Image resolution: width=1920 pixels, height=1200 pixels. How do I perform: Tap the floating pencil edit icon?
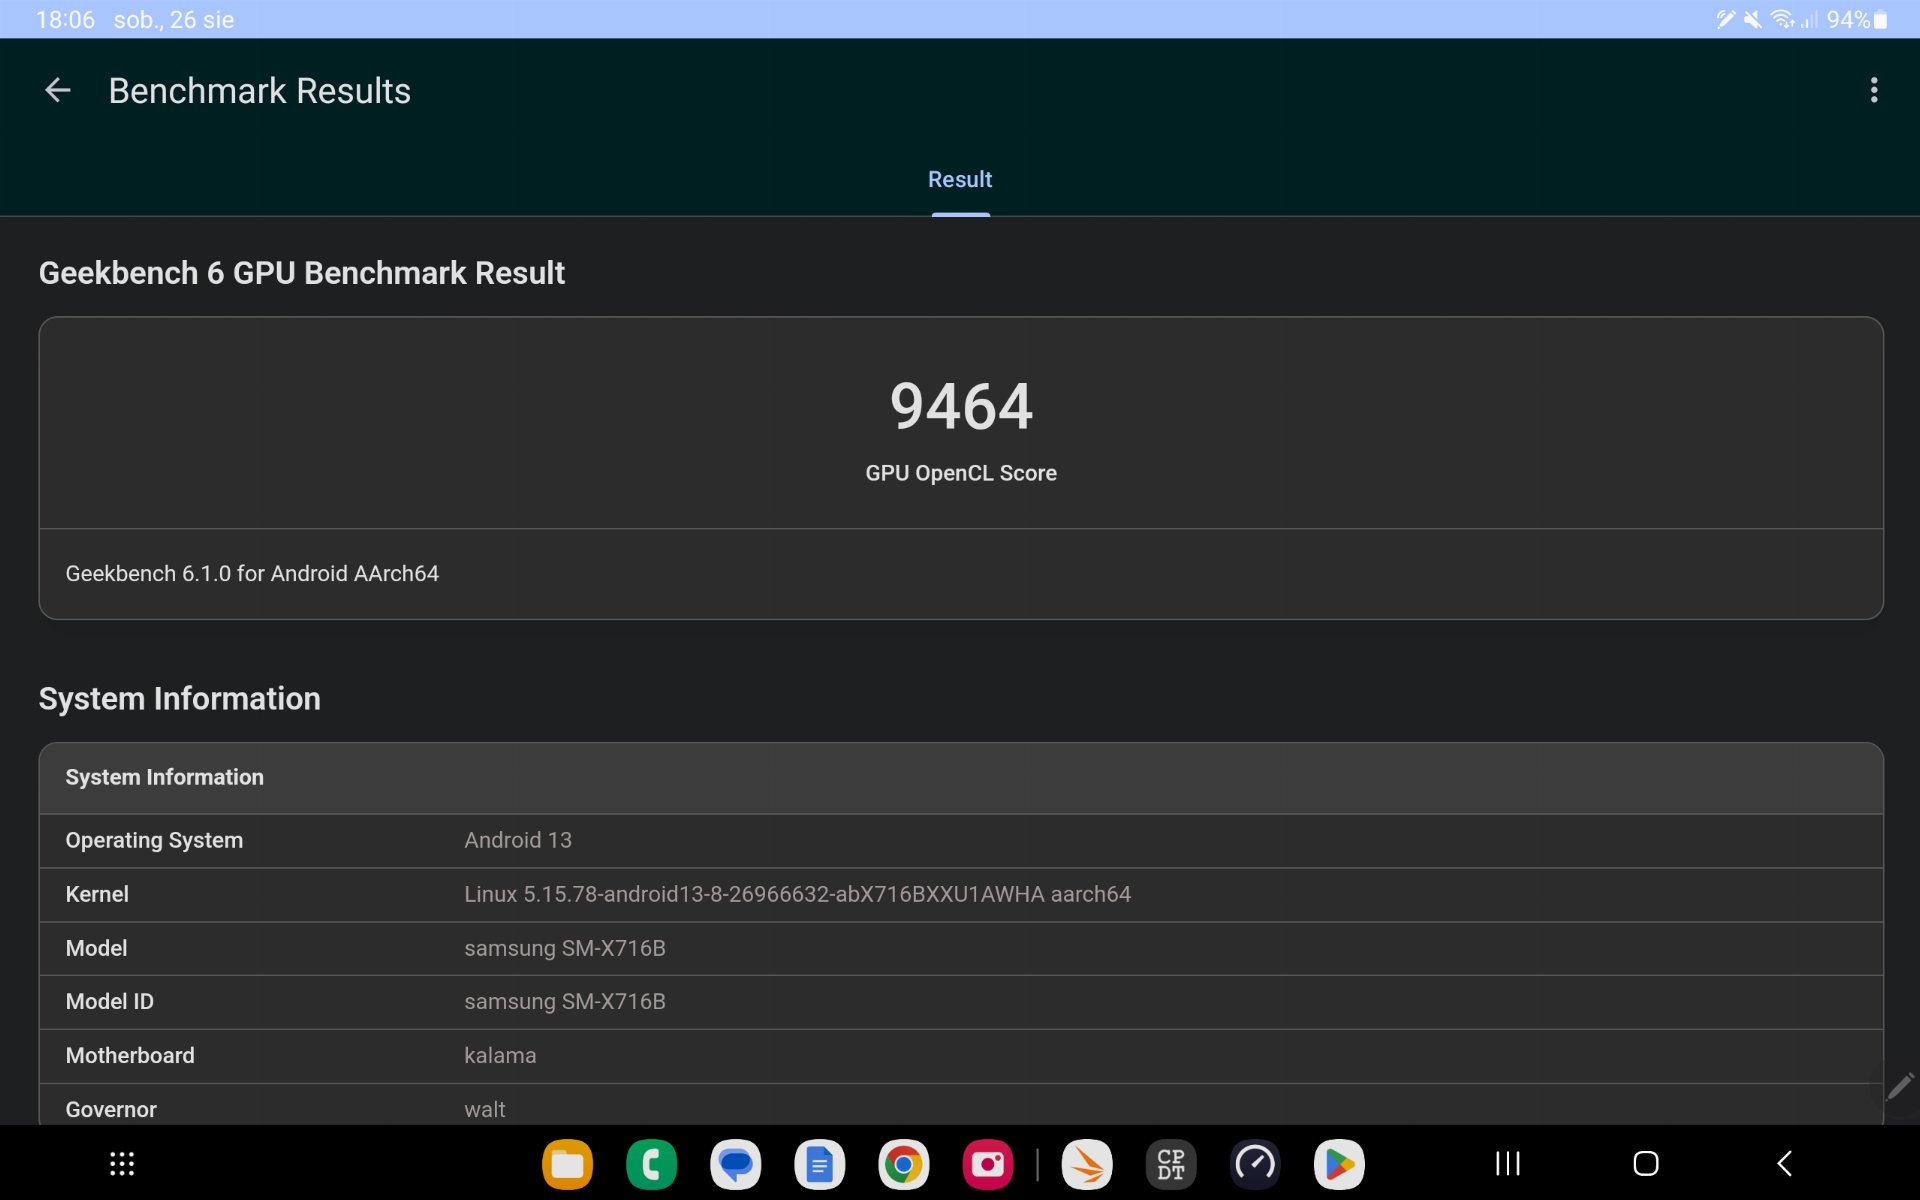[x=1899, y=1086]
